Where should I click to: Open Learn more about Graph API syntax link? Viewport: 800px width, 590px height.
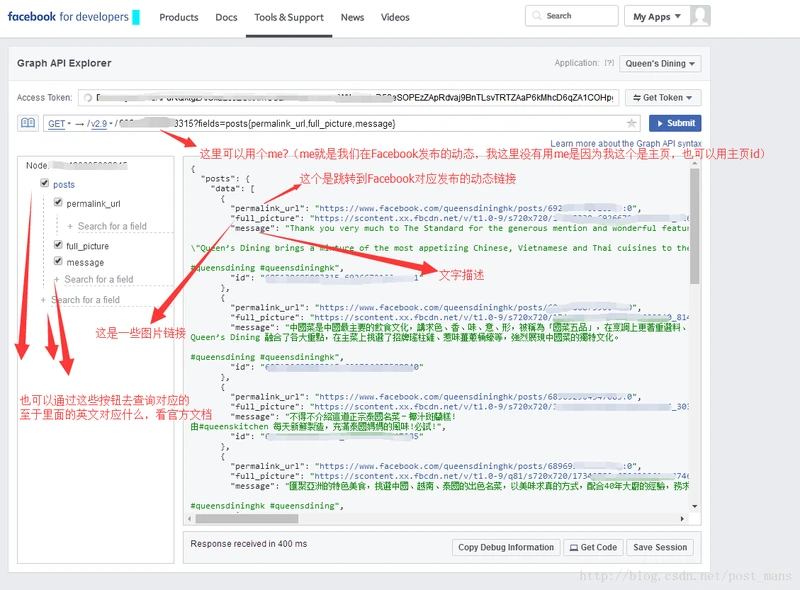click(626, 143)
